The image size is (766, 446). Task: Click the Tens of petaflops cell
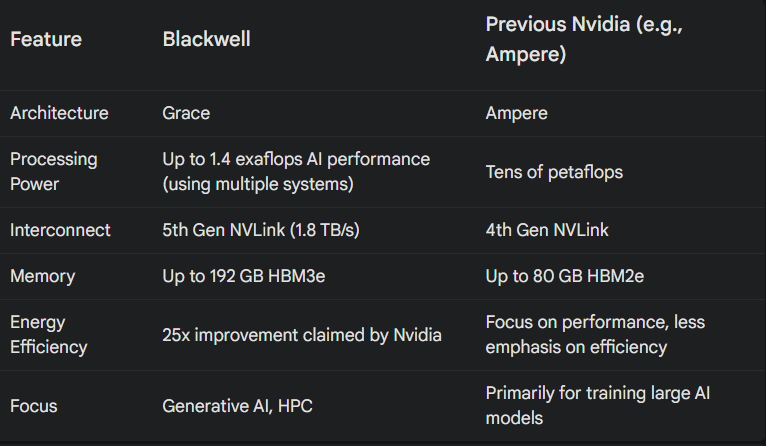coord(554,172)
